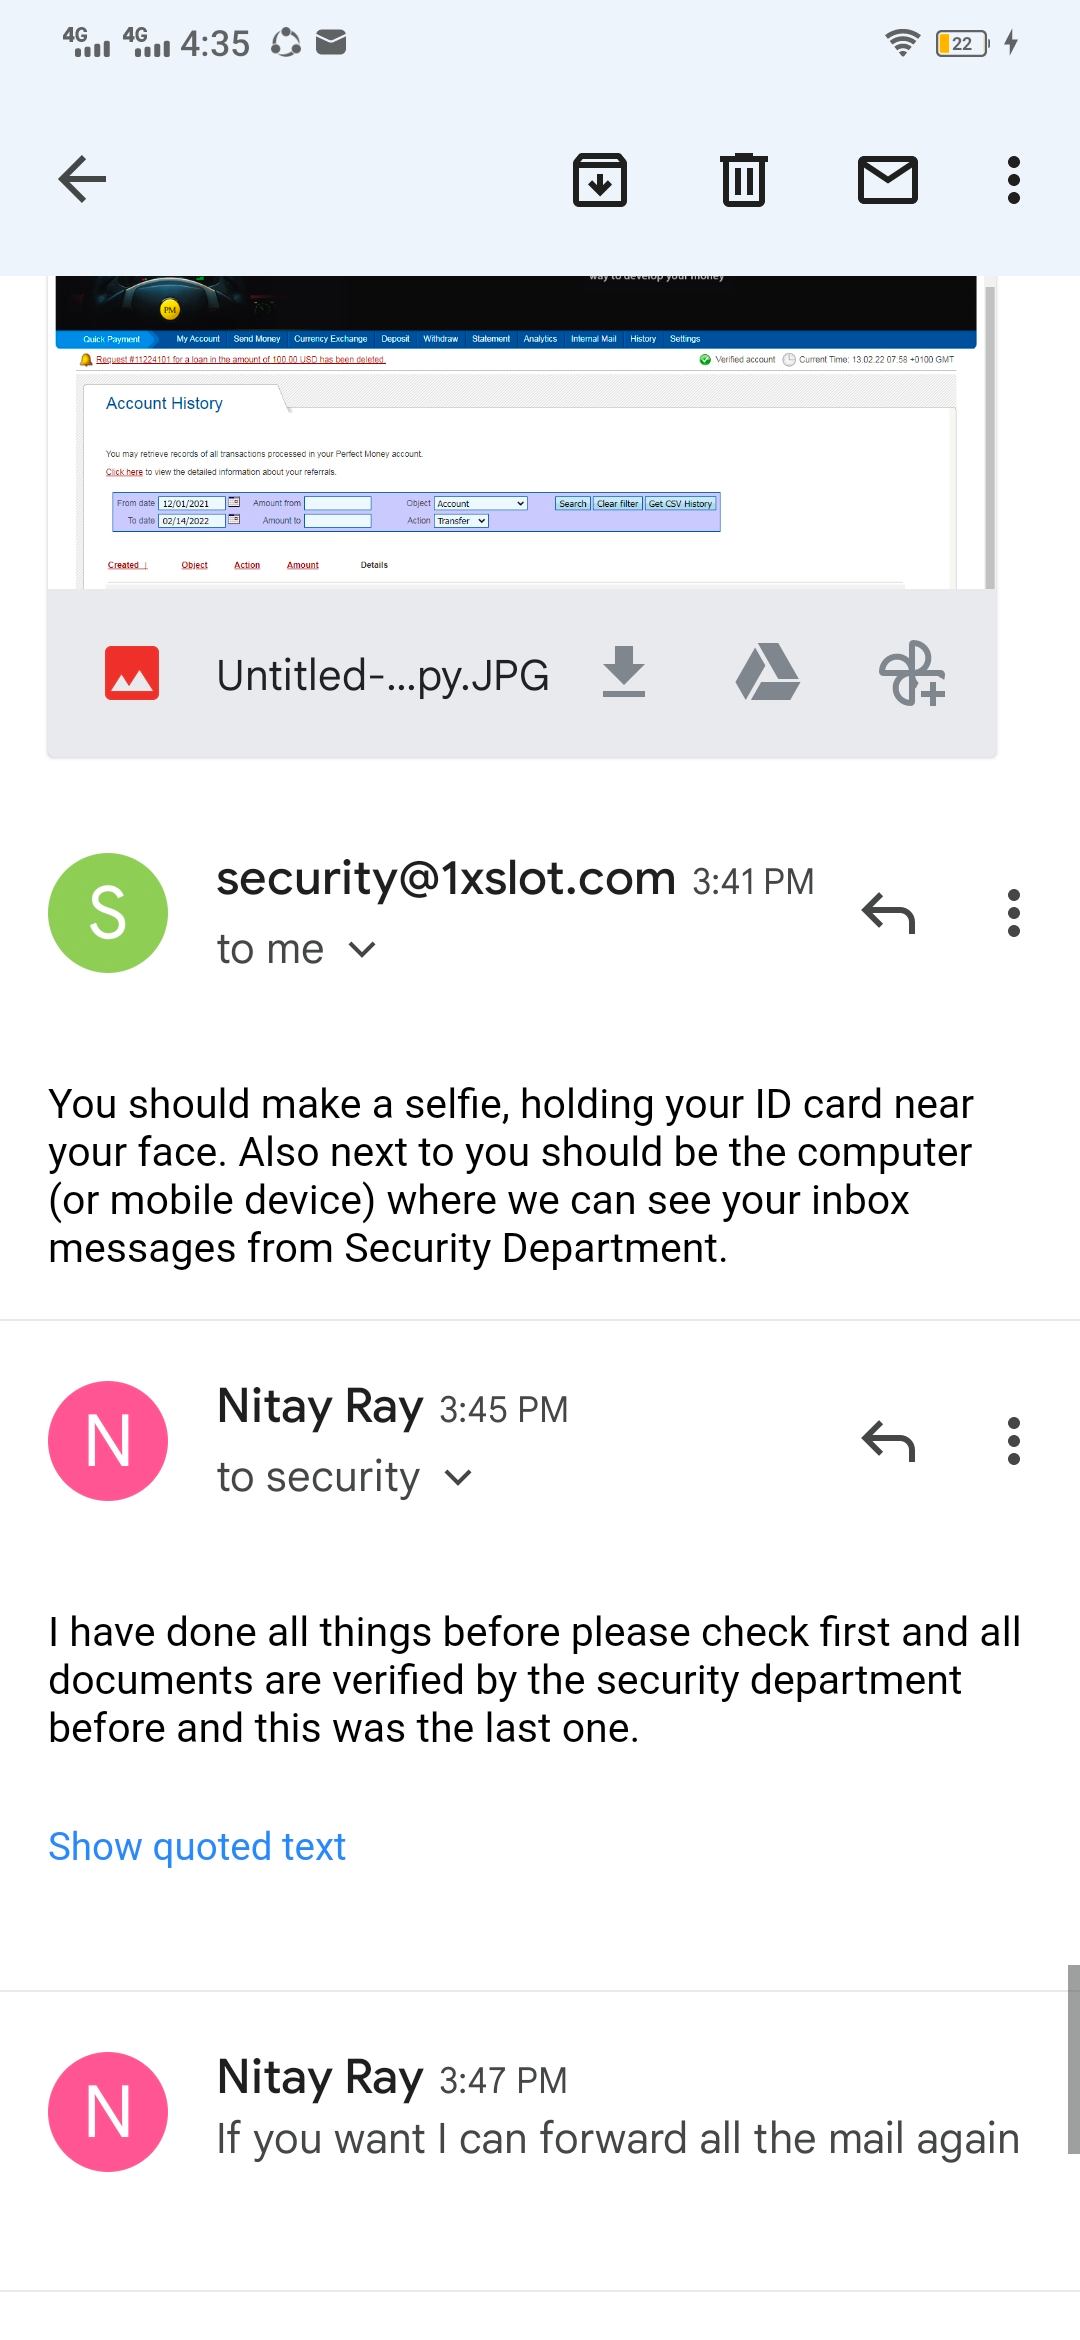
Task: Tap the pink N avatar at 3:45 PM
Action: tap(108, 1440)
